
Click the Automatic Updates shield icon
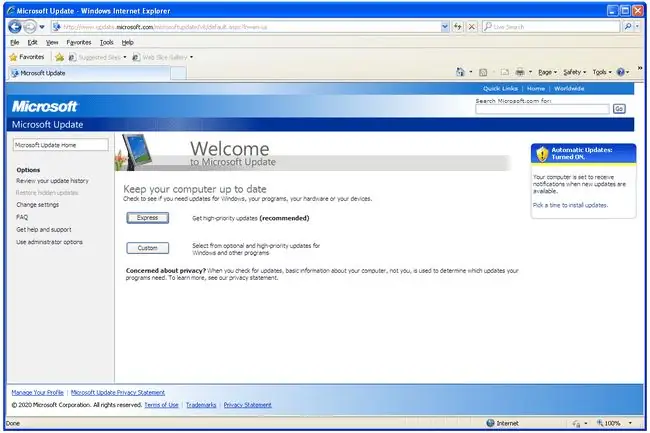pyautogui.click(x=542, y=154)
